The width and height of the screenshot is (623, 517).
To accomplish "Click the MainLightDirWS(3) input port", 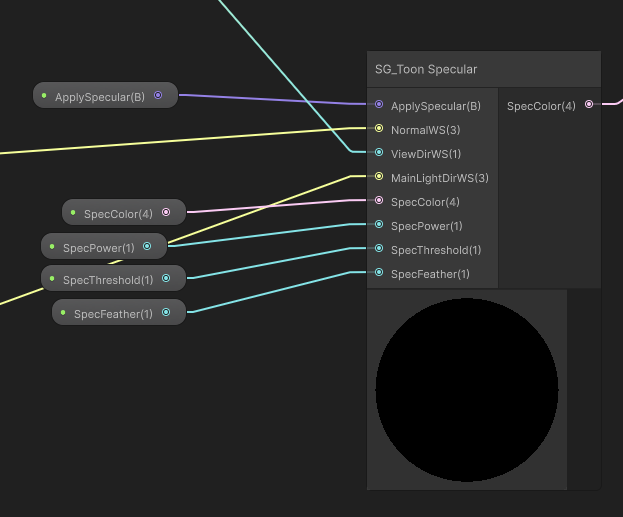I will click(379, 176).
